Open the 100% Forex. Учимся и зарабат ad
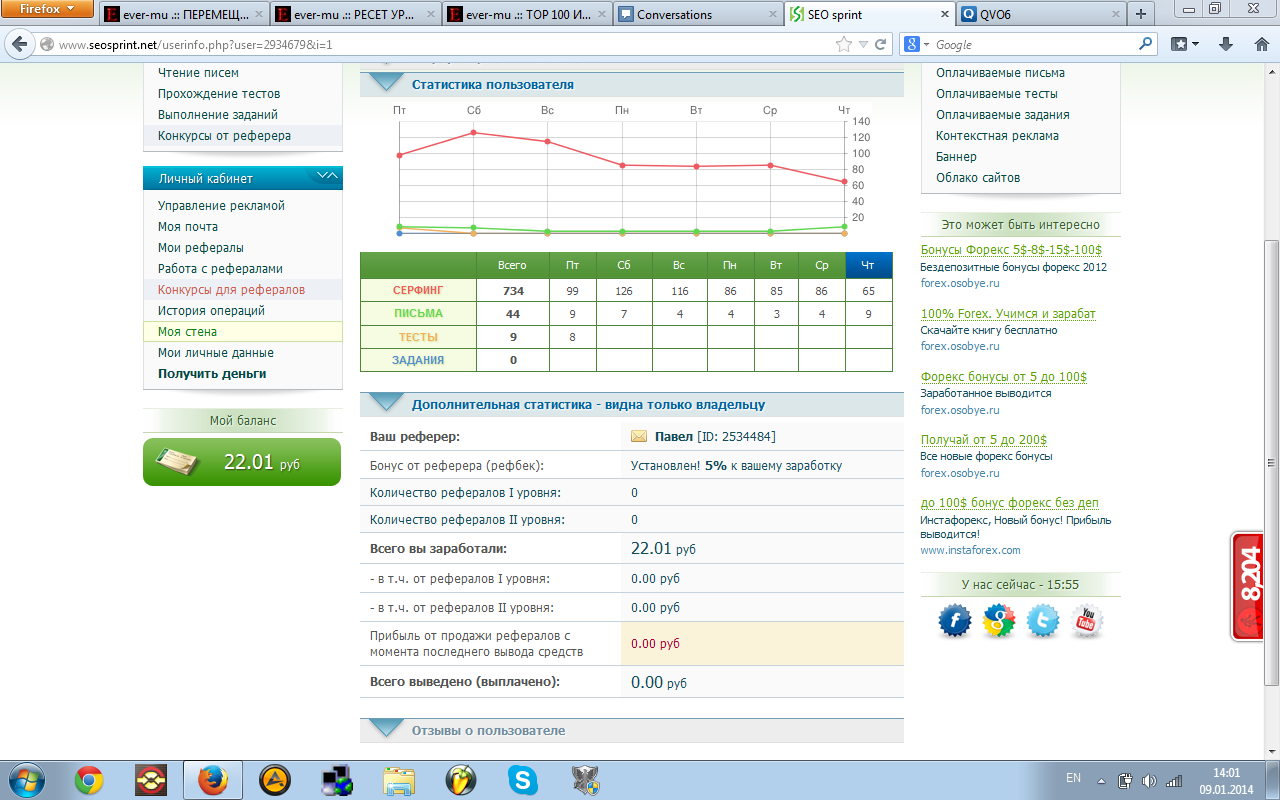Image resolution: width=1280 pixels, height=800 pixels. pyautogui.click(x=1008, y=313)
